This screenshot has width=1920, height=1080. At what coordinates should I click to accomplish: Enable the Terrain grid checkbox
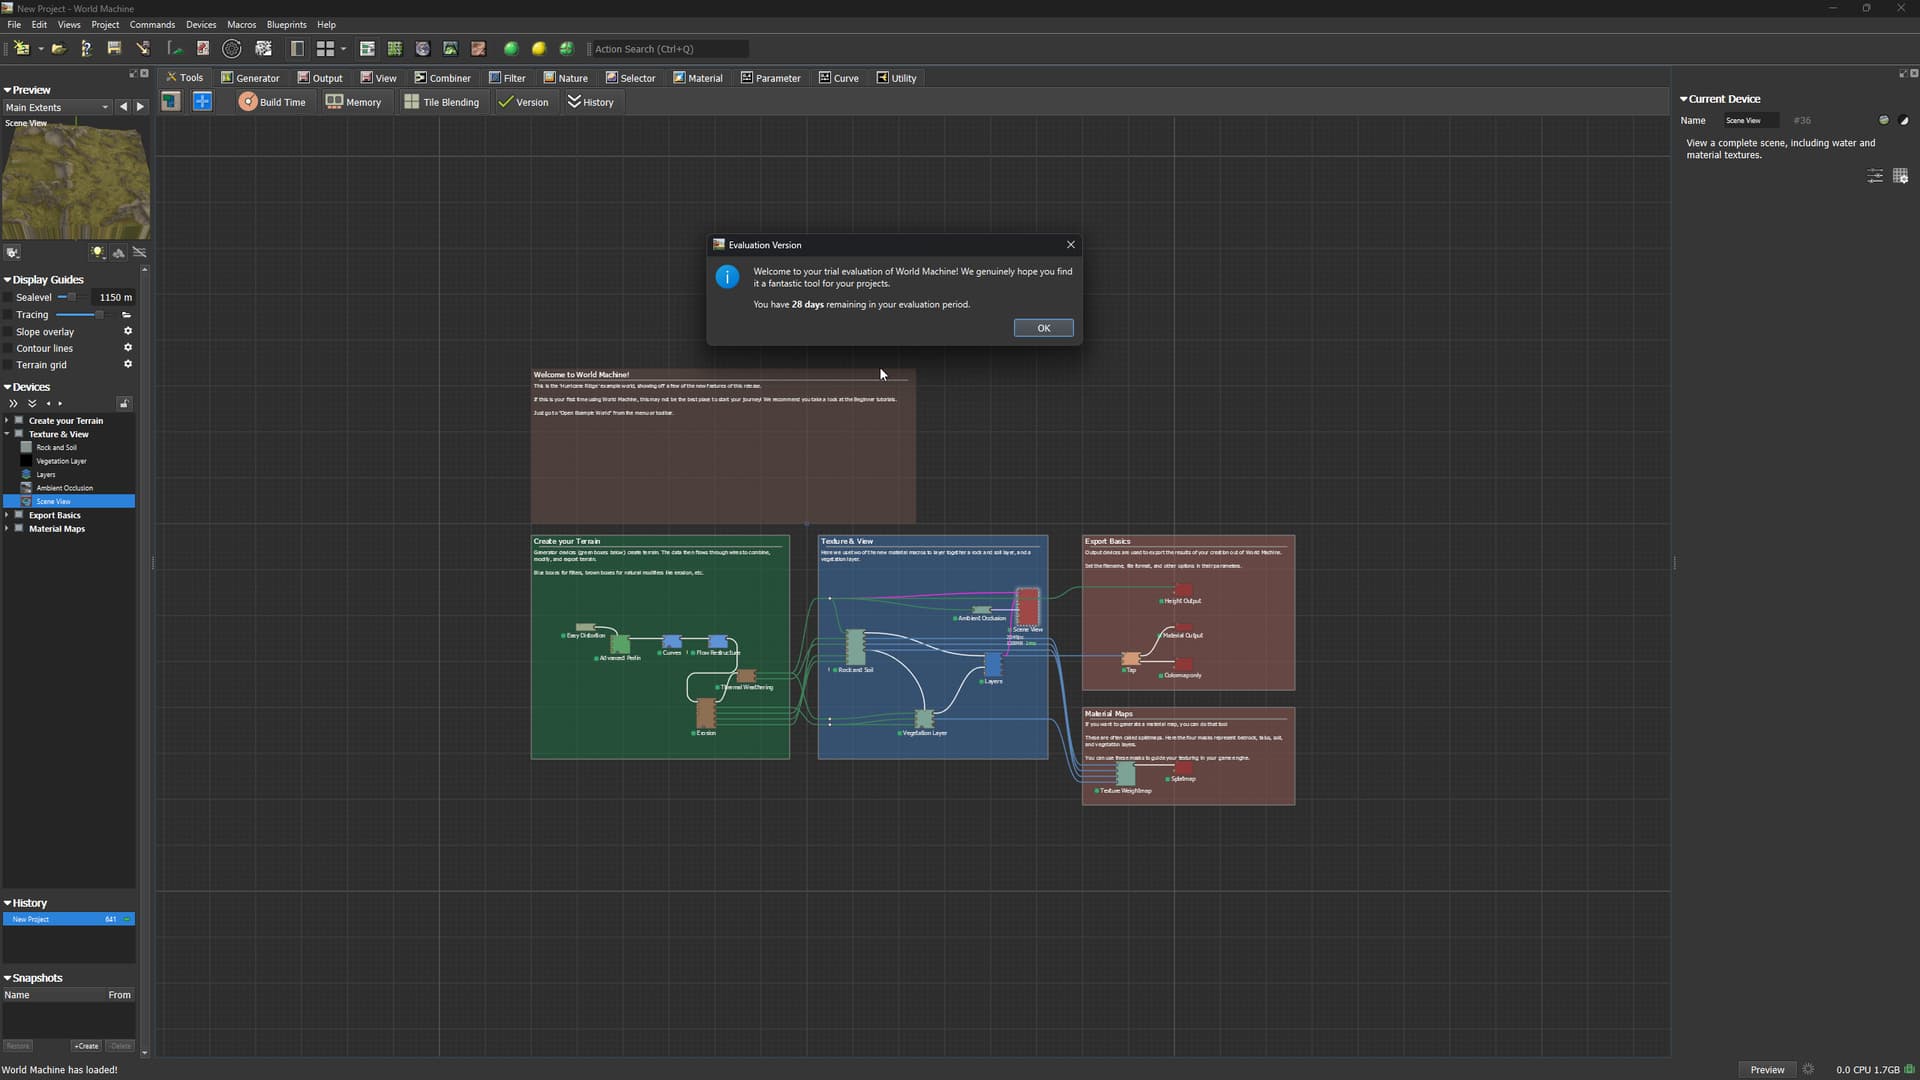(8, 365)
